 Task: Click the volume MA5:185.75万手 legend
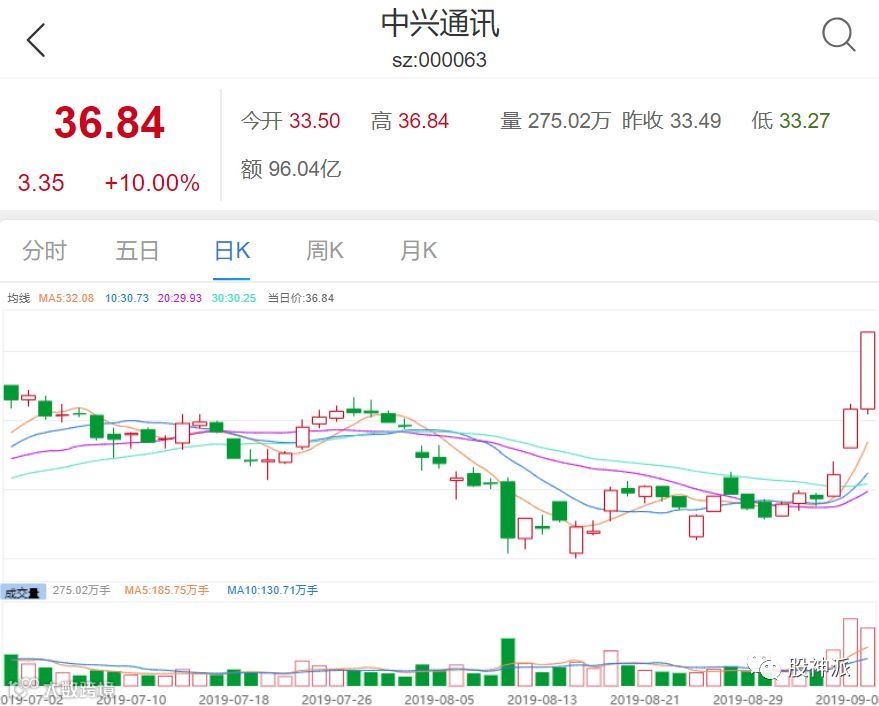click(166, 590)
